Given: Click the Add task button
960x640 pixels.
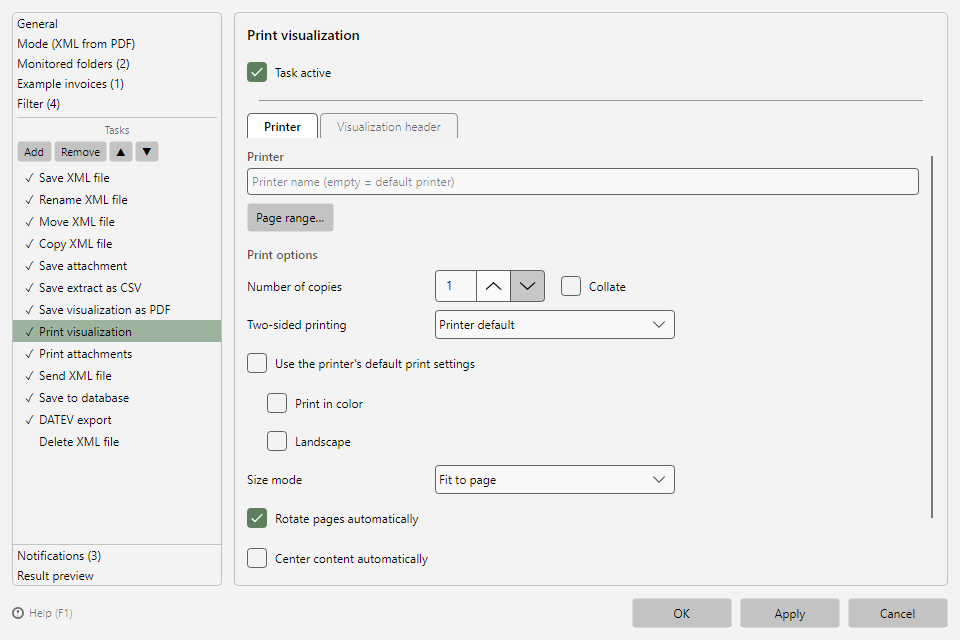Looking at the screenshot, I should coord(34,152).
